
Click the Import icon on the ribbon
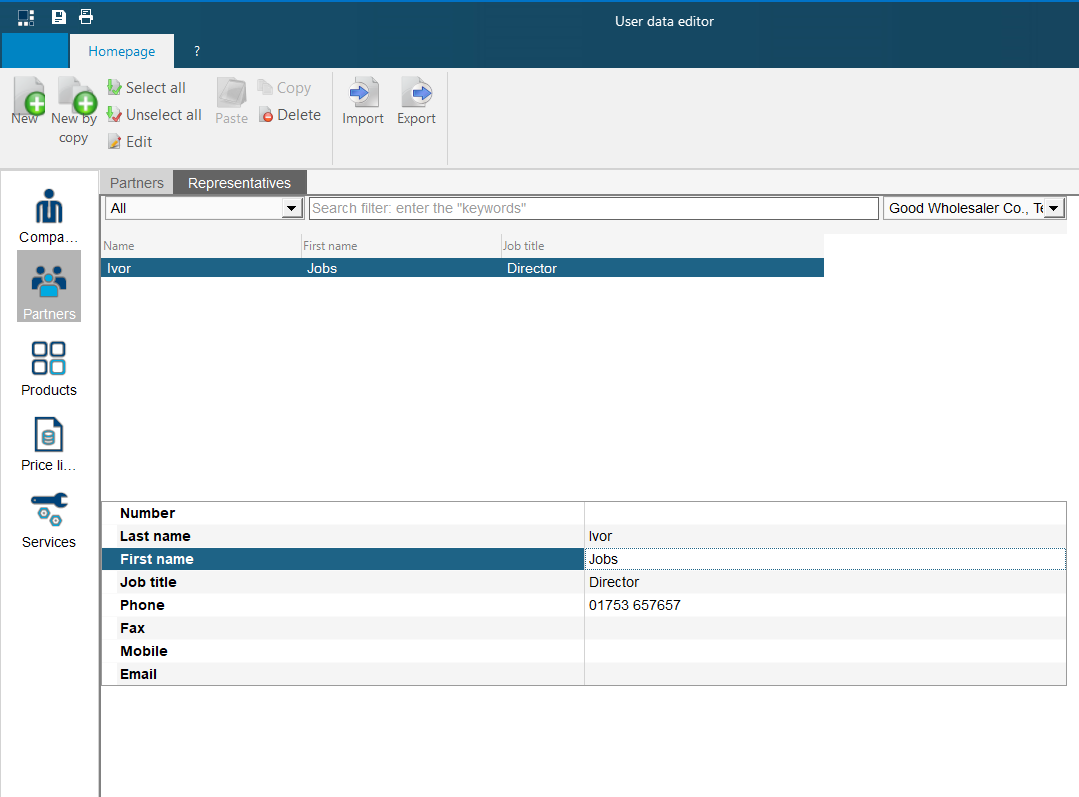pyautogui.click(x=362, y=100)
